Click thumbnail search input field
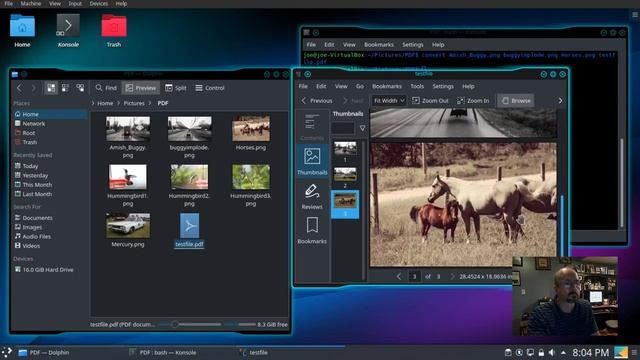The width and height of the screenshot is (640, 360). 343,128
